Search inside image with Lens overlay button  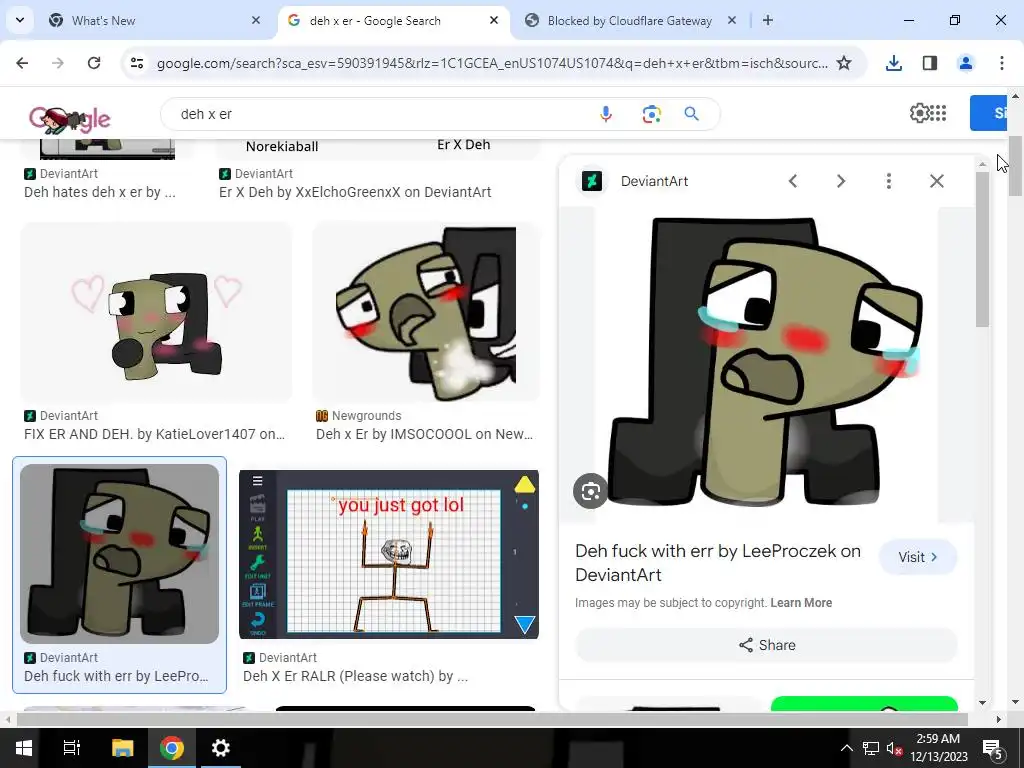click(590, 491)
